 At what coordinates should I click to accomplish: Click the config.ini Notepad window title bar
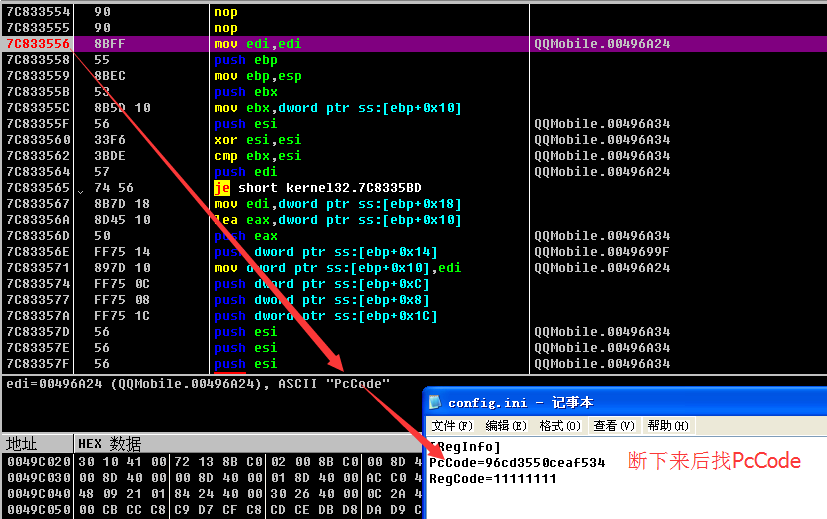[x=626, y=402]
